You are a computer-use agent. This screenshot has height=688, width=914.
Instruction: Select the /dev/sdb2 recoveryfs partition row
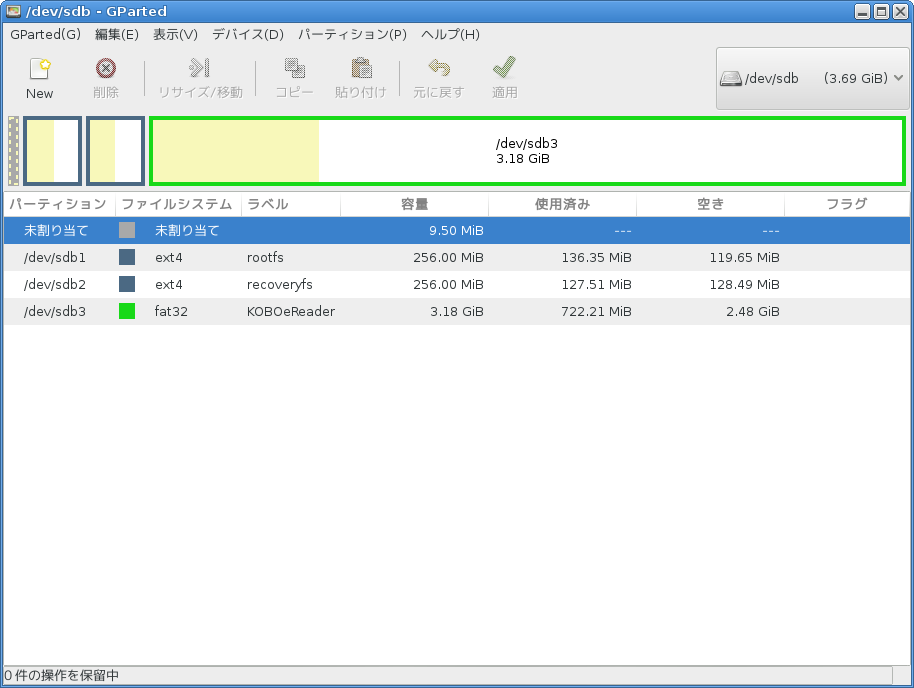click(x=400, y=284)
